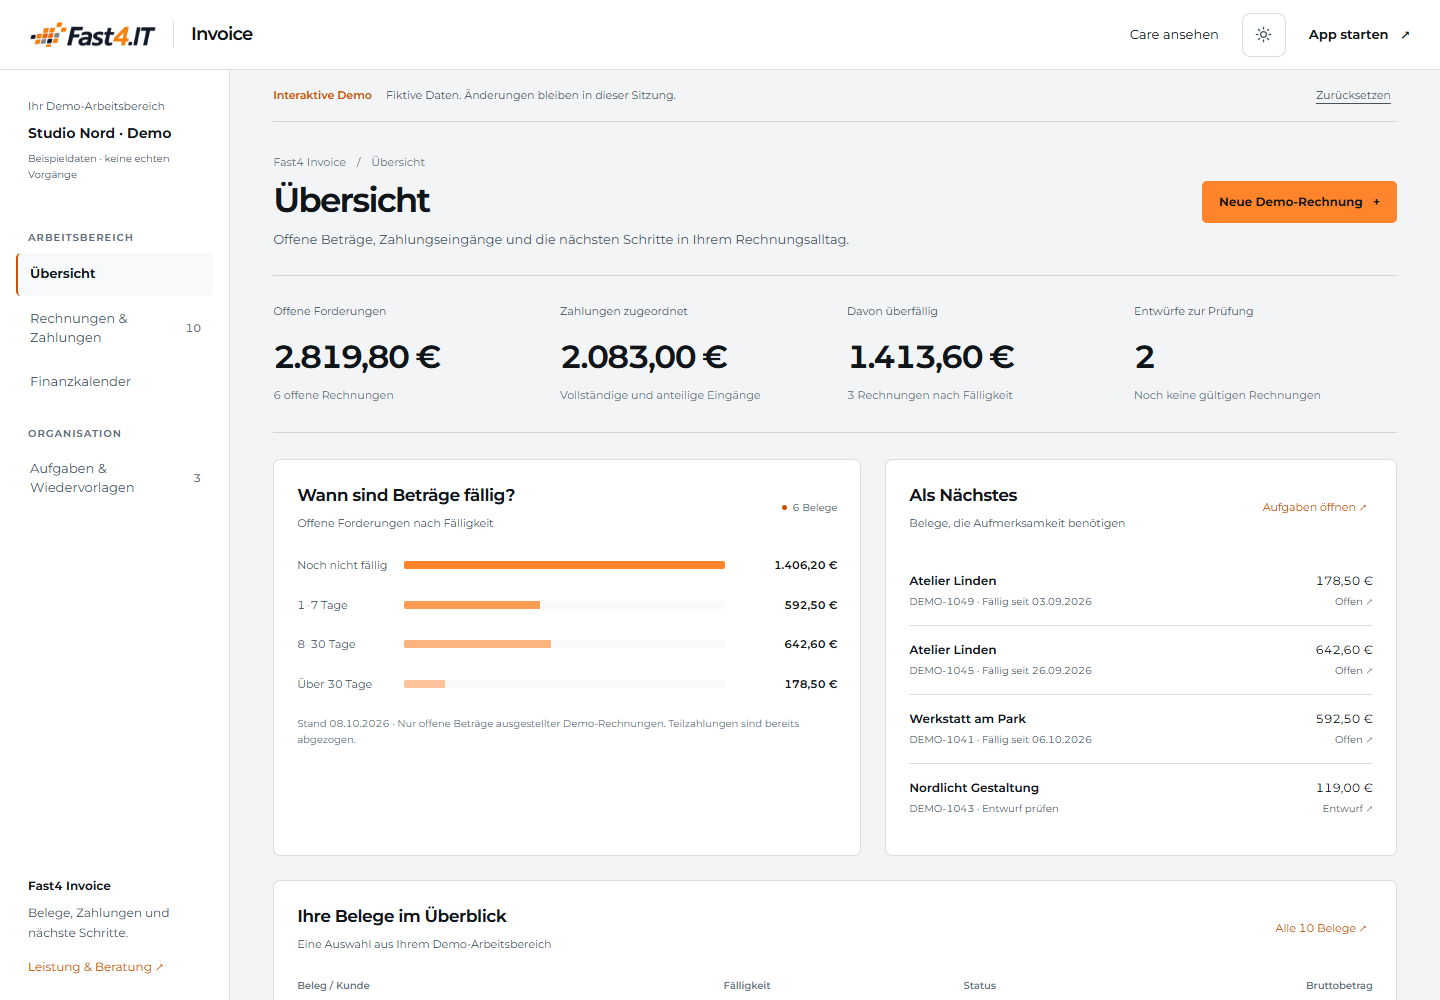The height and width of the screenshot is (1000, 1440).
Task: Click the Bruttobetrag column header
Action: (x=1339, y=986)
